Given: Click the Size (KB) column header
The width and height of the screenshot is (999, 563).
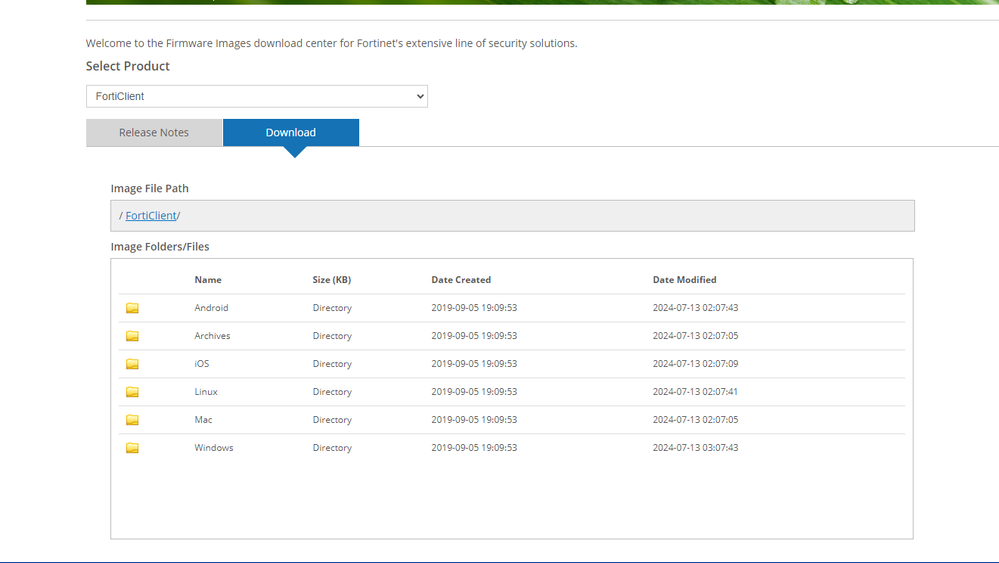Looking at the screenshot, I should coord(331,280).
